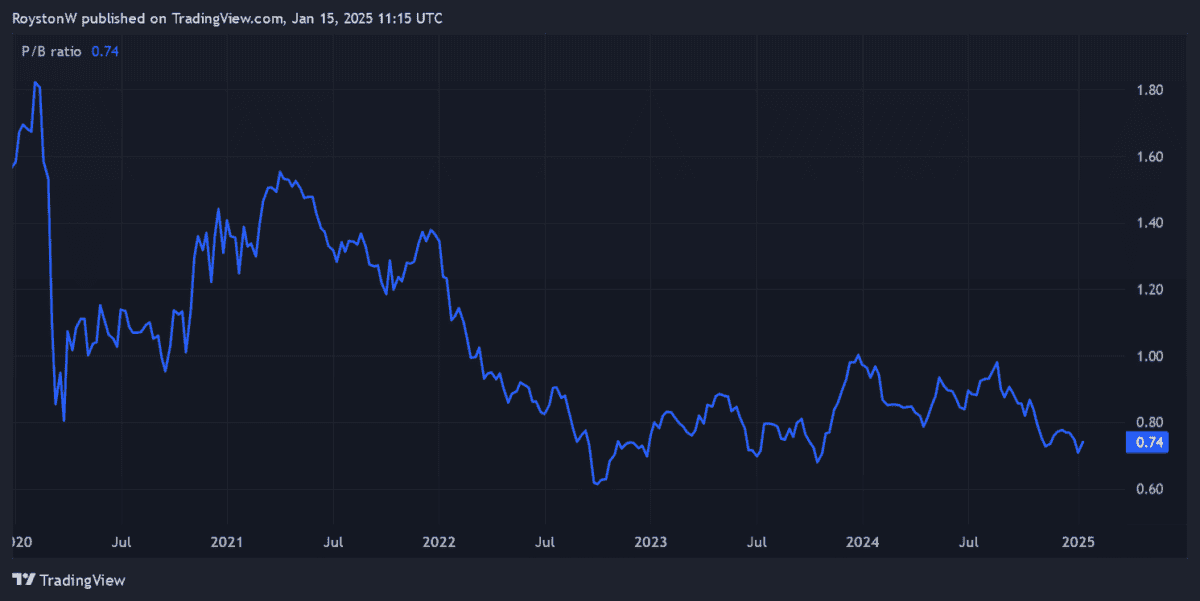Screen dimensions: 1200x601
Task: Click the 1.40 price axis label
Action: point(1150,223)
